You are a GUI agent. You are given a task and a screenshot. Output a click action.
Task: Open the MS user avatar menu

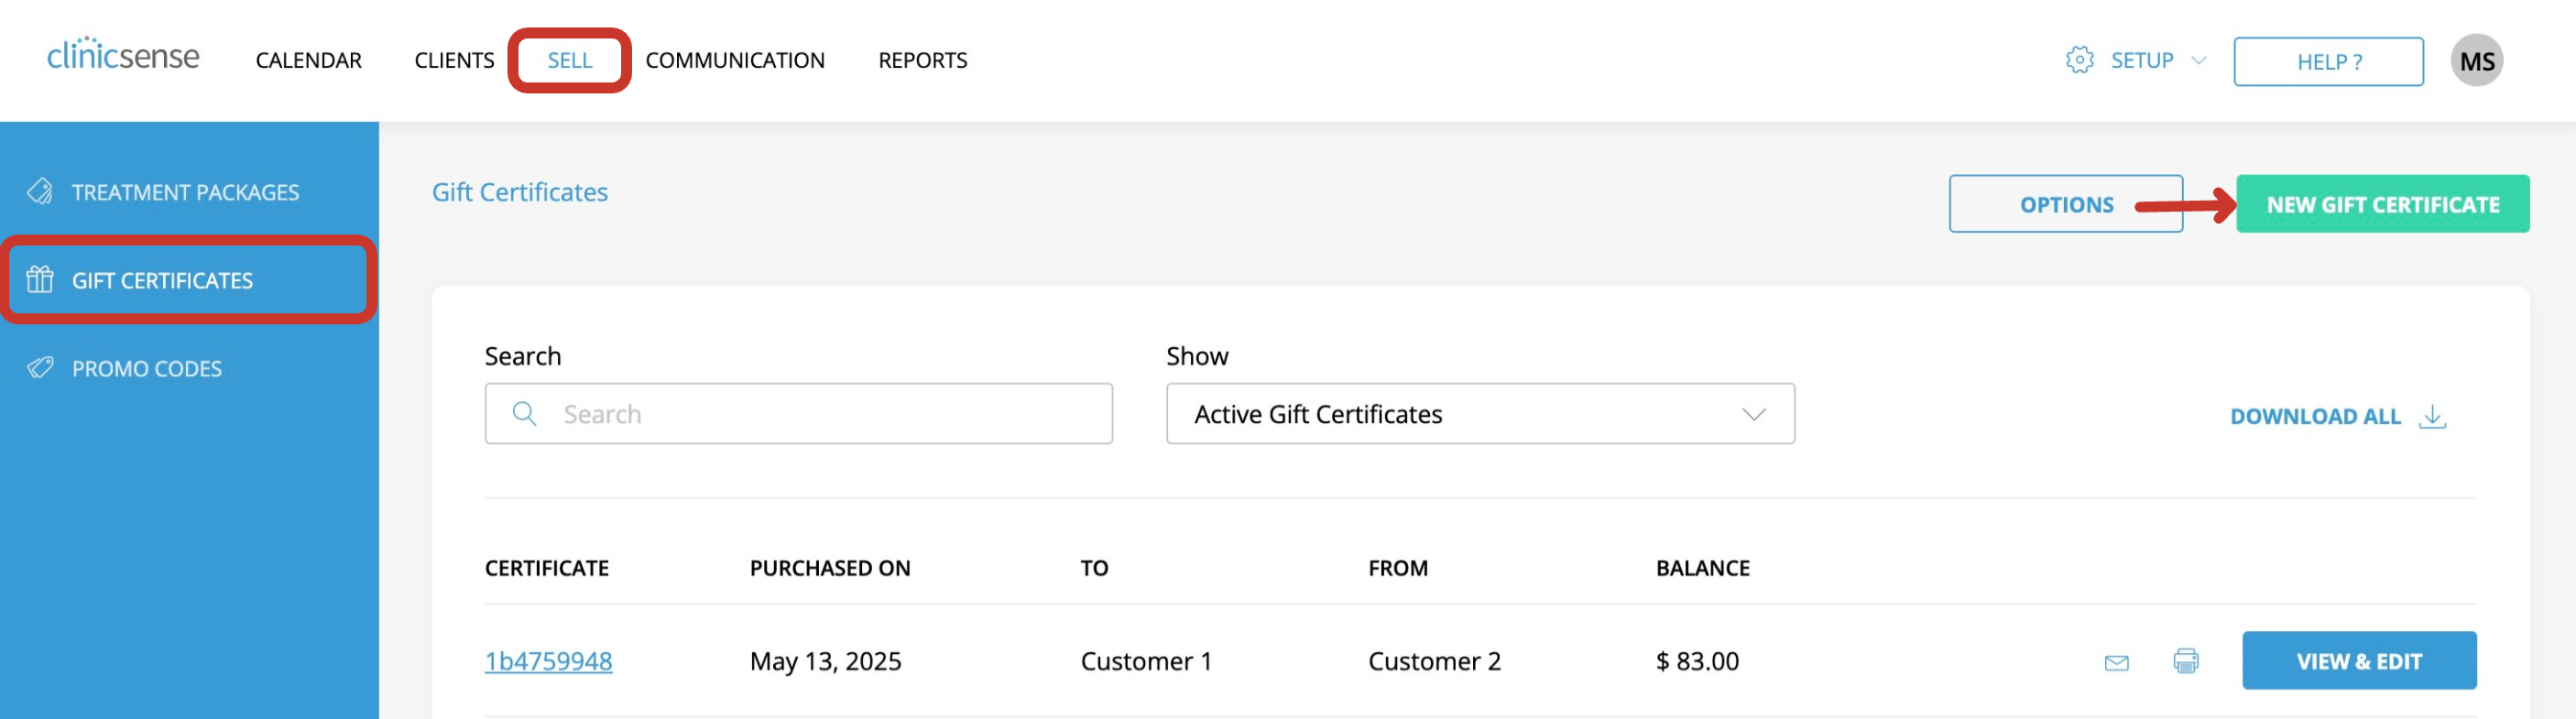click(x=2476, y=61)
